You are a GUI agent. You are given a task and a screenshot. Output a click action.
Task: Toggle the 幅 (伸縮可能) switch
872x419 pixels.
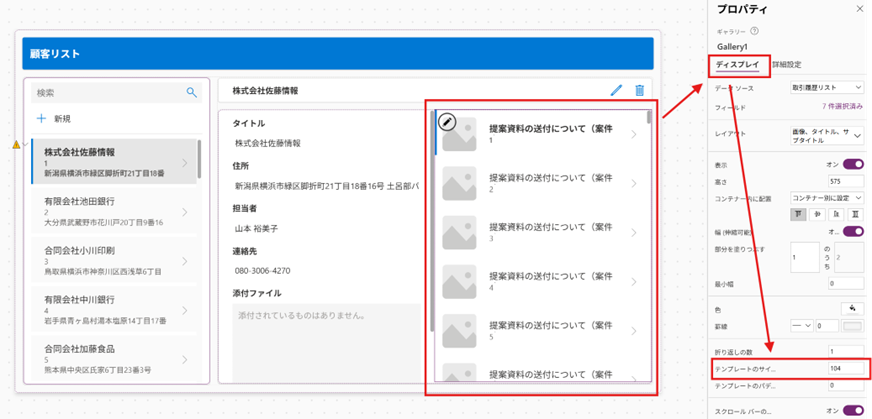tap(853, 231)
